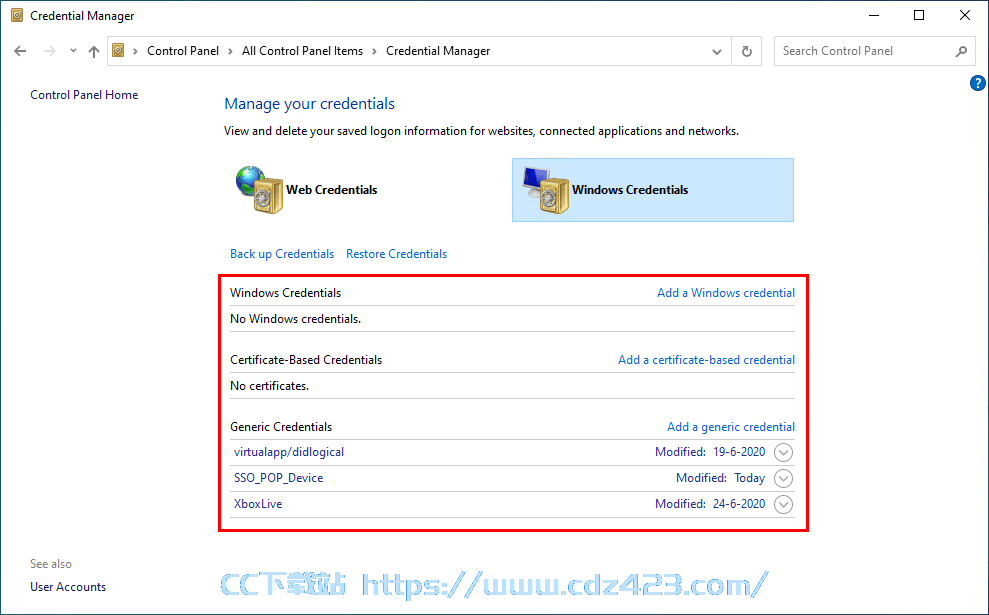
Task: Click the Windows Credentials monitor safe icon
Action: tap(546, 190)
